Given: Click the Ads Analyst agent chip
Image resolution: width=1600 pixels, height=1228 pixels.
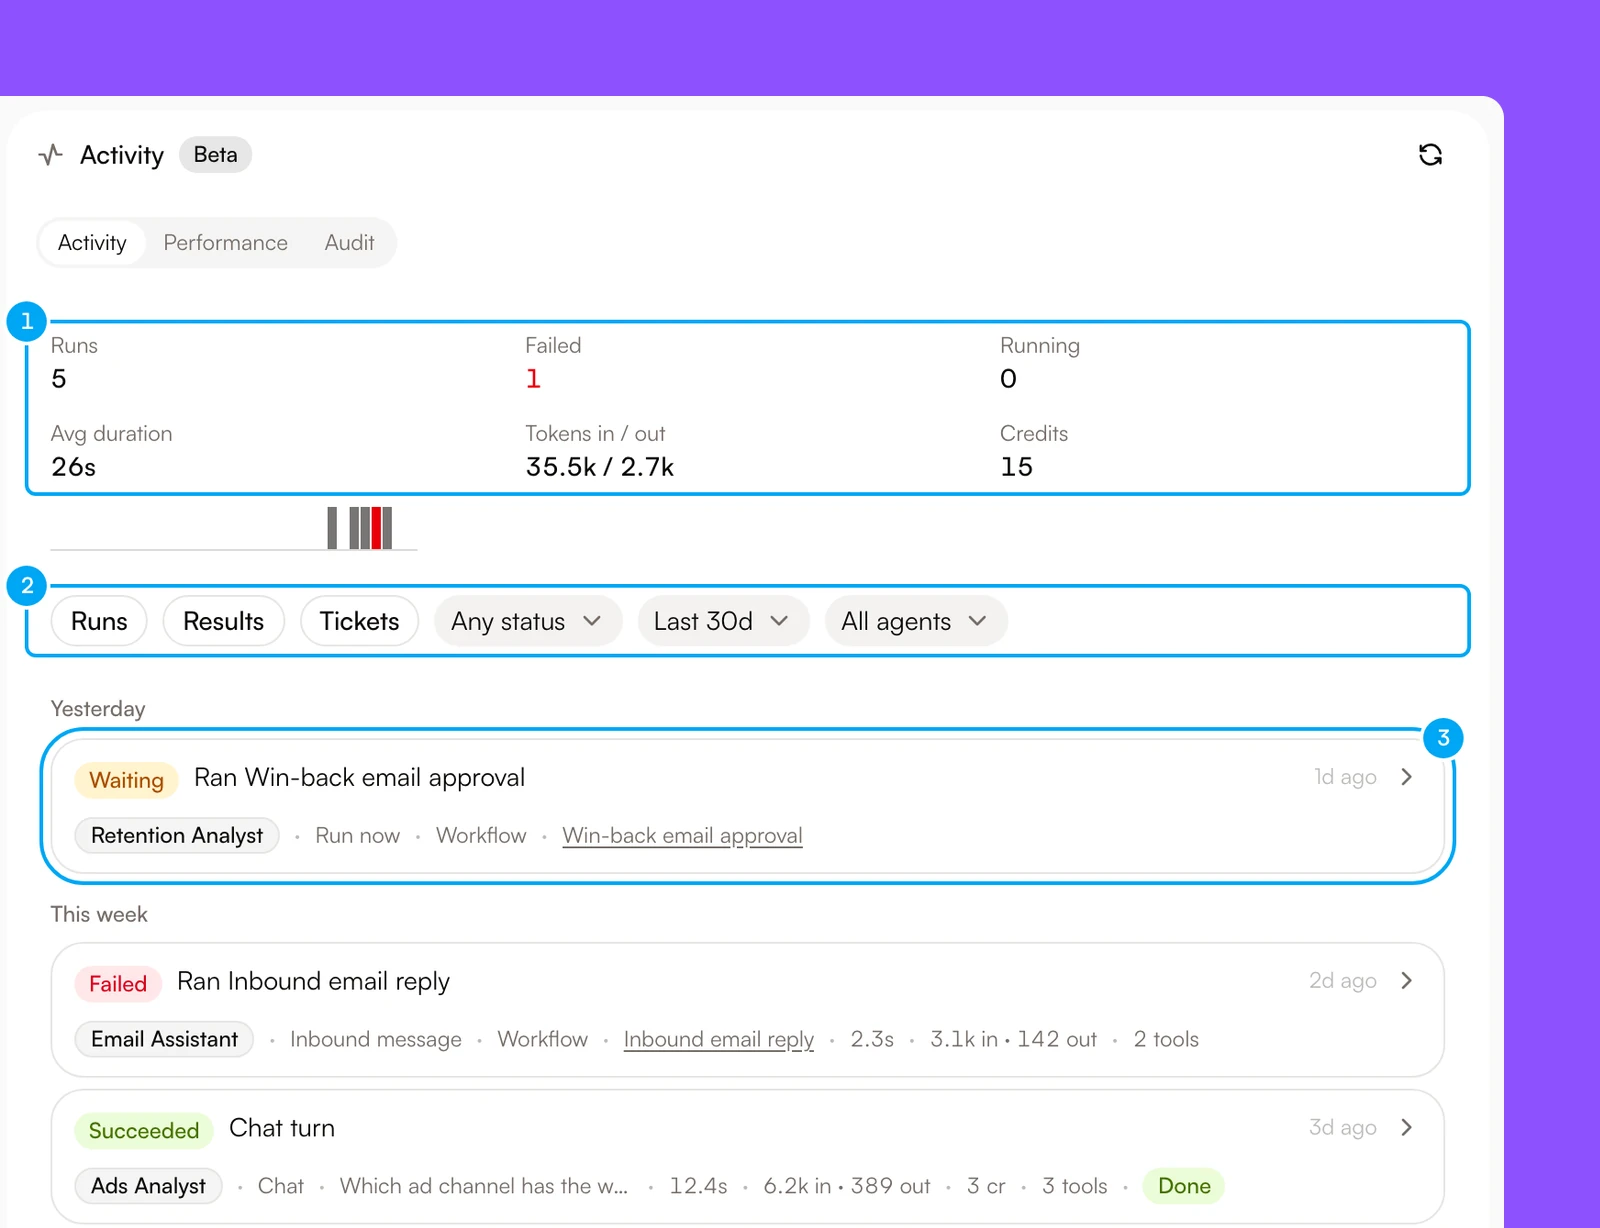Looking at the screenshot, I should coord(148,1186).
